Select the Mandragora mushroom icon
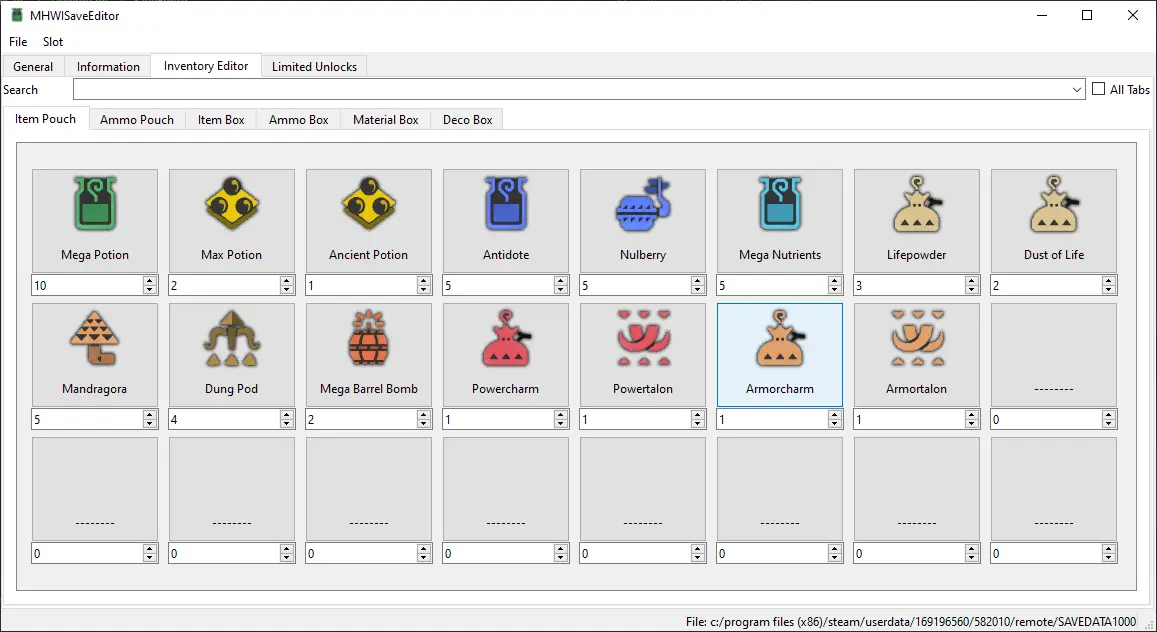Screen dimensions: 1157x632 point(94,337)
